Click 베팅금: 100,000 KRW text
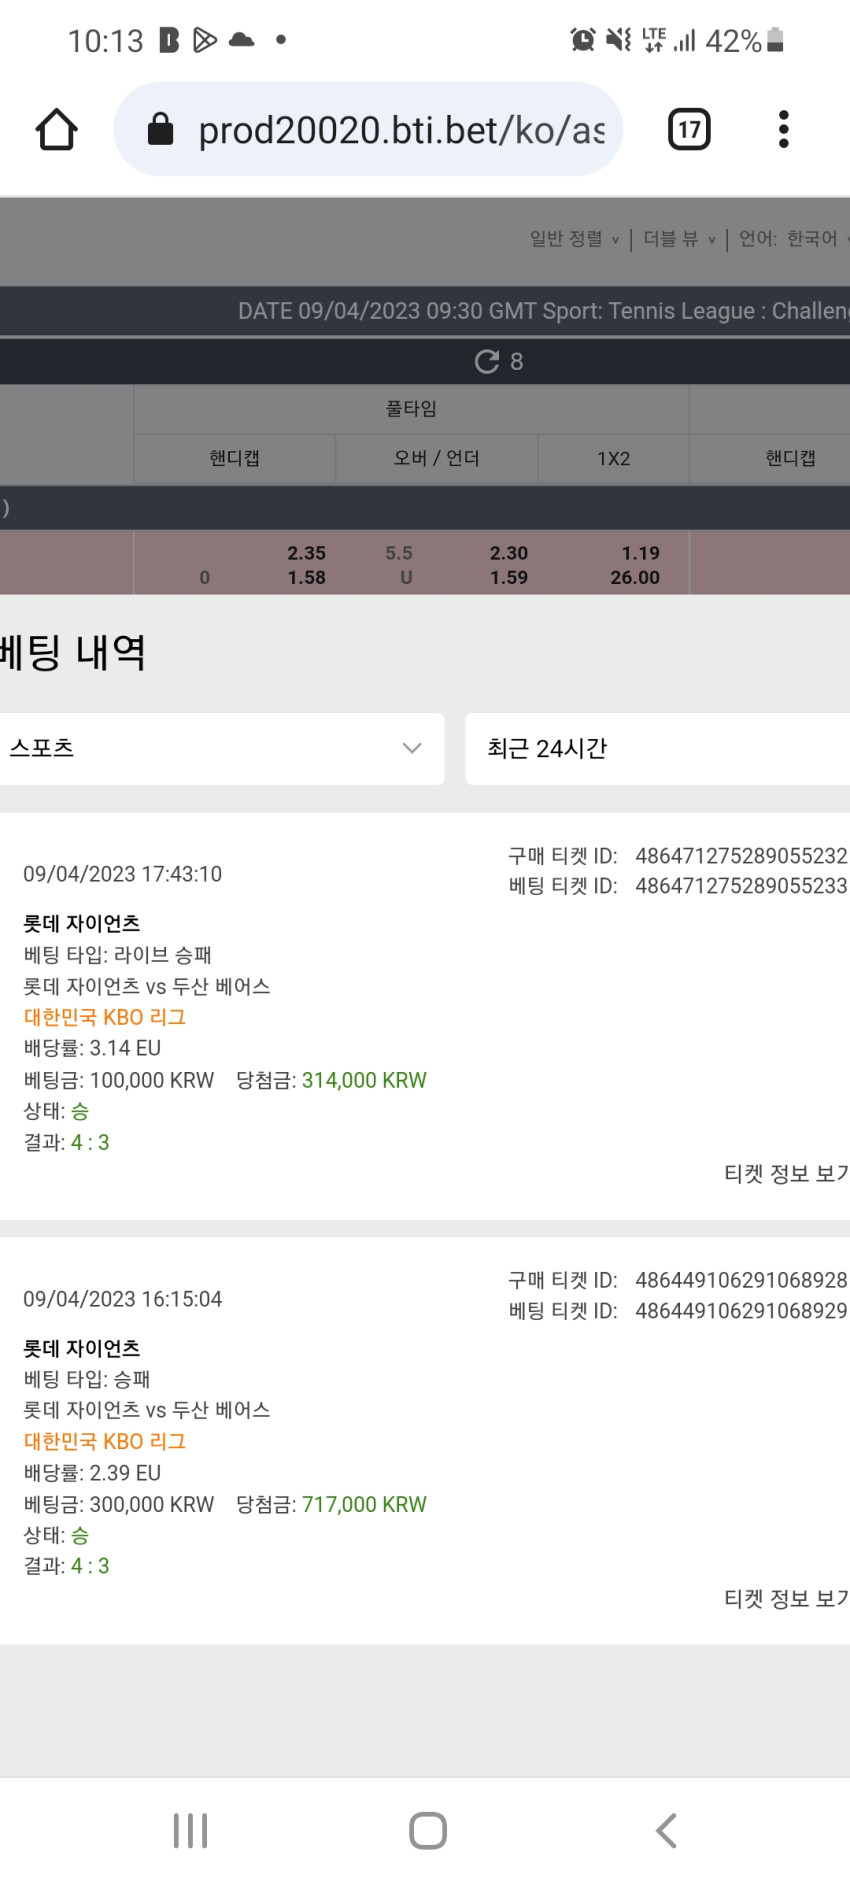 (x=119, y=1080)
